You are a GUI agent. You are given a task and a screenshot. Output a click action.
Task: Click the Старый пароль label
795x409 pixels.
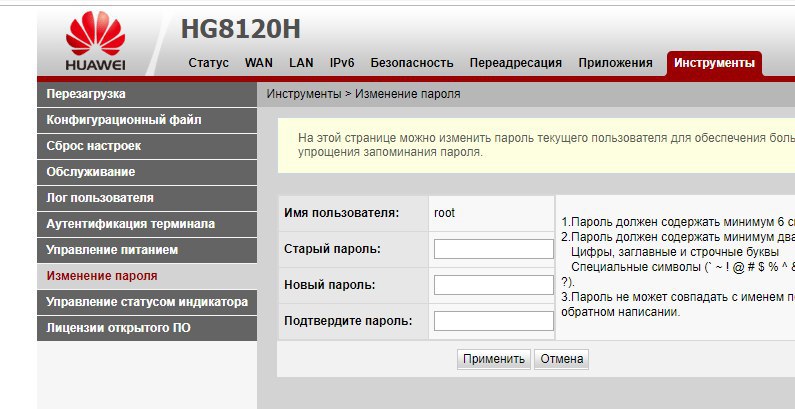click(x=332, y=249)
